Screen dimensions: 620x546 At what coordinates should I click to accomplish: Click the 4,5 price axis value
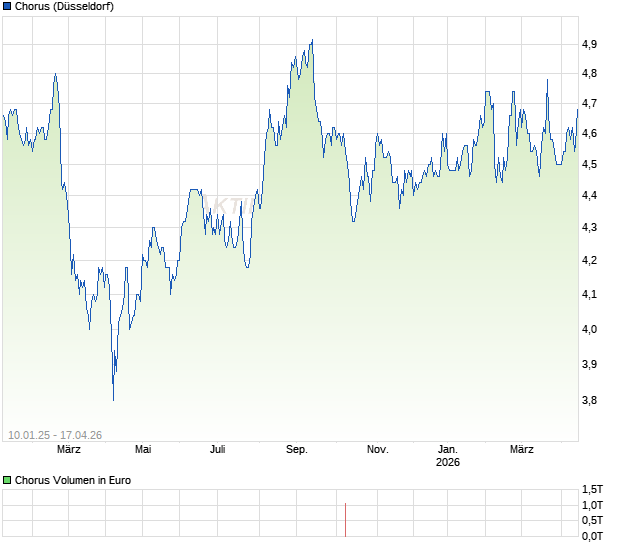589,164
